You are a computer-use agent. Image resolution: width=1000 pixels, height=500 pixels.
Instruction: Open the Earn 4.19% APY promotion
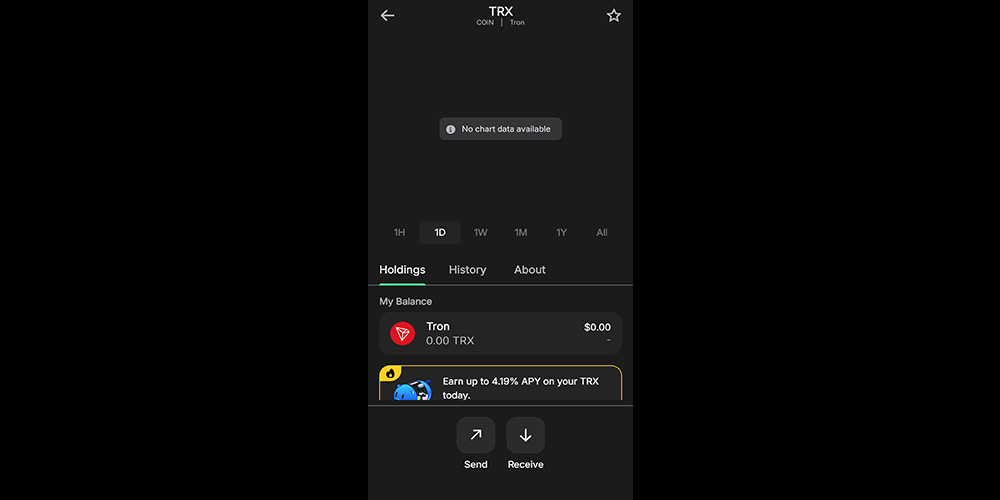click(501, 383)
